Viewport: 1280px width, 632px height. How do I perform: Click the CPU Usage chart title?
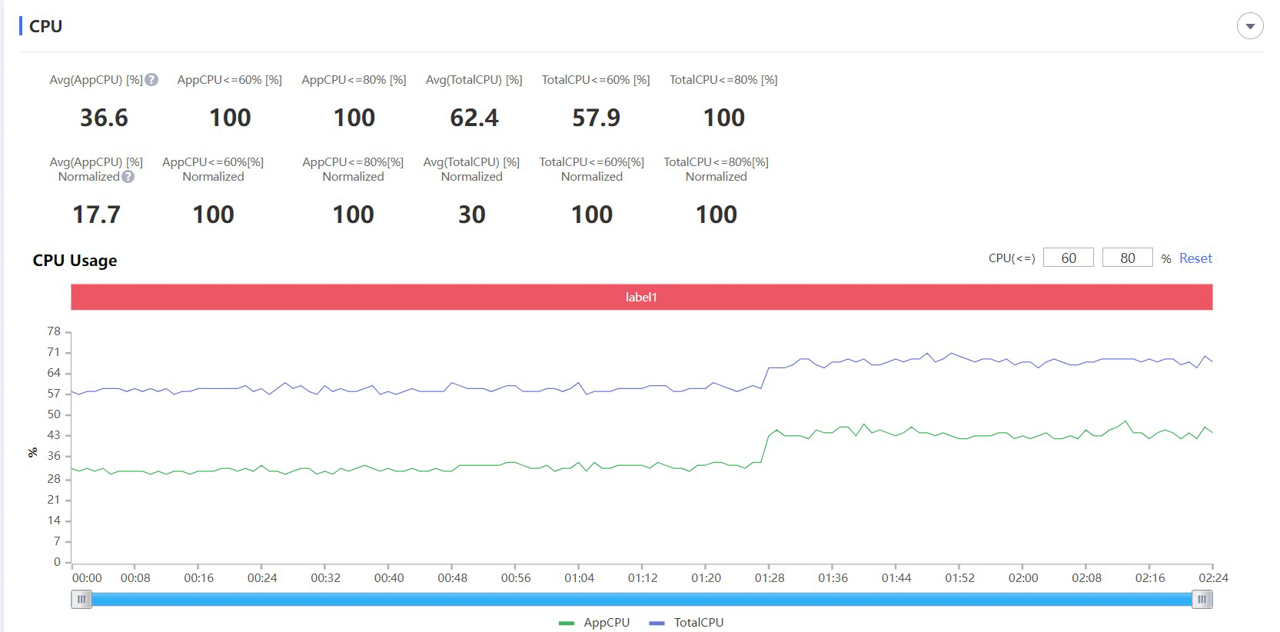pyautogui.click(x=75, y=260)
